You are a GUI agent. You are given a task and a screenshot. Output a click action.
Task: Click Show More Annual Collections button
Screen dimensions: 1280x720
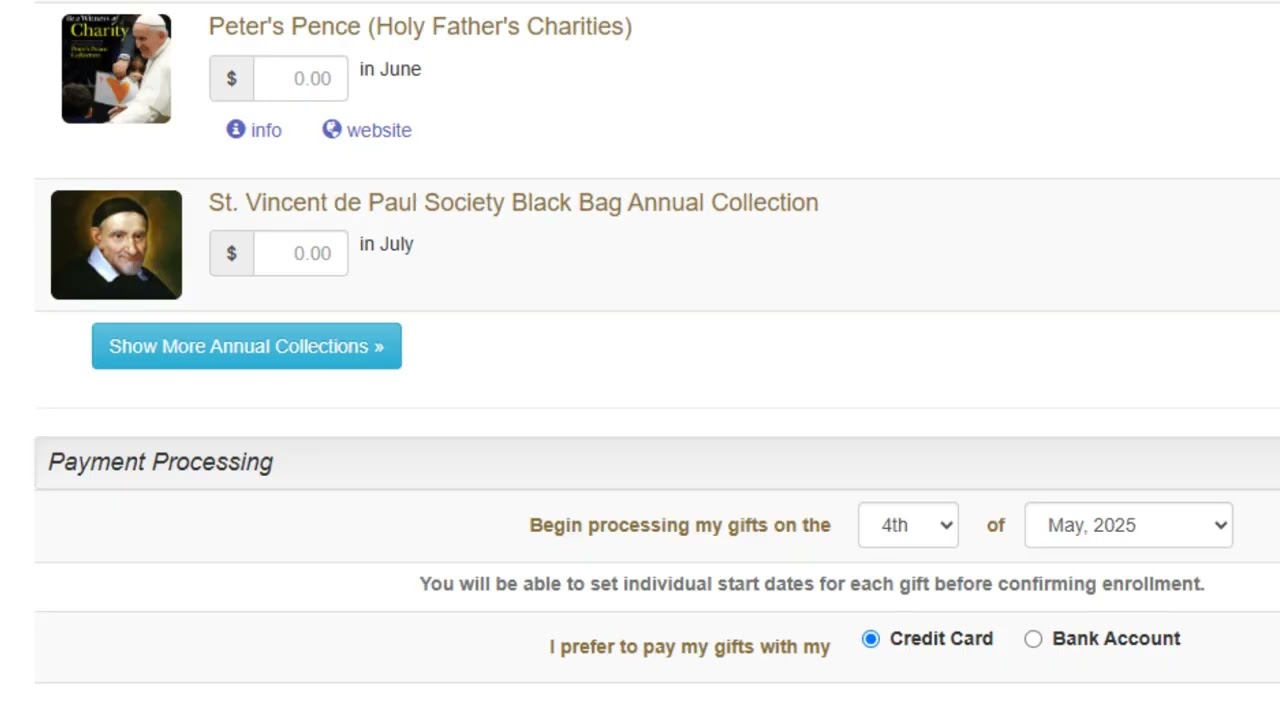pyautogui.click(x=246, y=346)
